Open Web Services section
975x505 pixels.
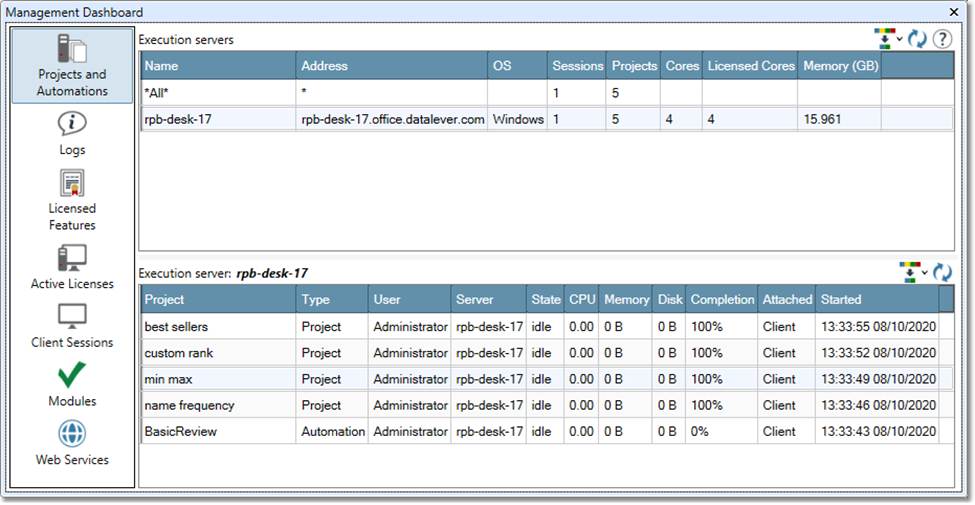(72, 443)
